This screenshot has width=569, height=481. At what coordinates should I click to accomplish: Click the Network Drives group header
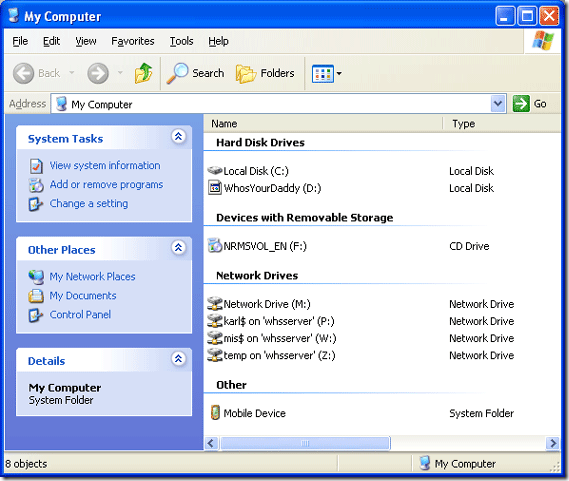coord(257,276)
